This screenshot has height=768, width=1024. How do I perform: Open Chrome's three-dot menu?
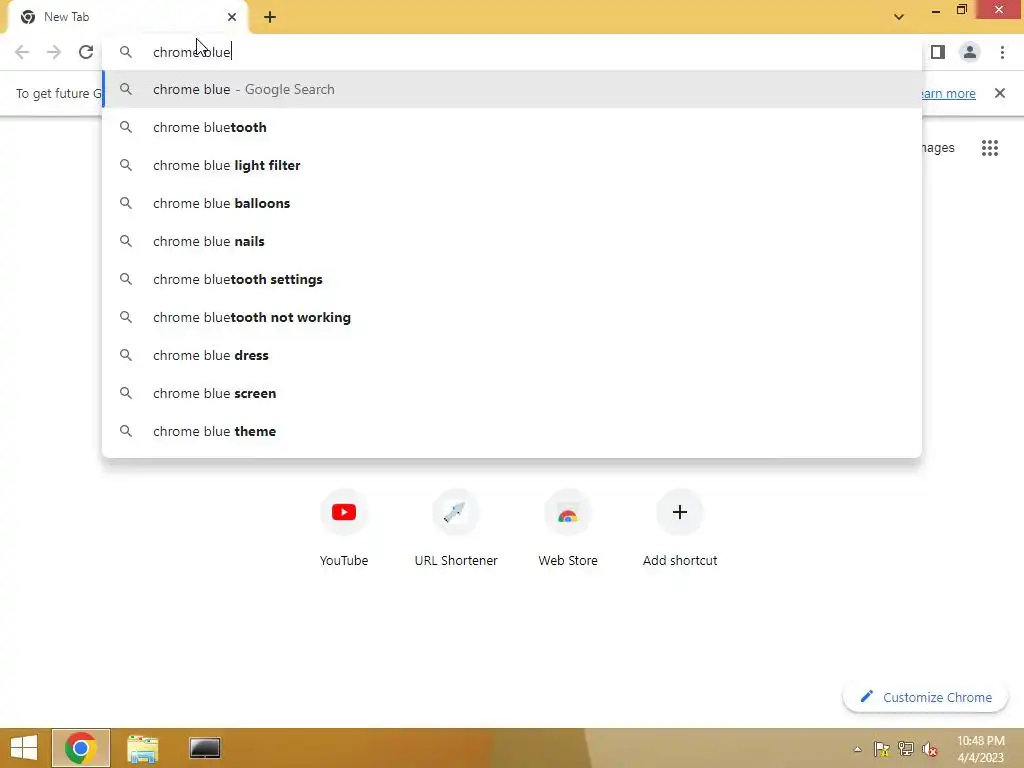(x=1002, y=52)
